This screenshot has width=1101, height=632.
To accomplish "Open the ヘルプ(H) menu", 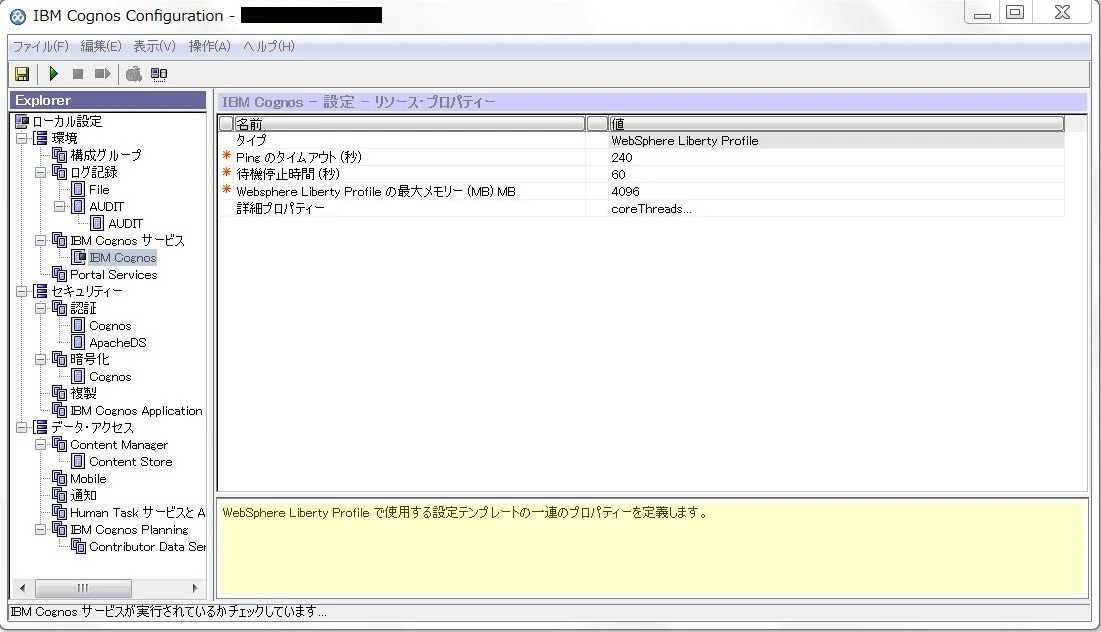I will click(269, 46).
